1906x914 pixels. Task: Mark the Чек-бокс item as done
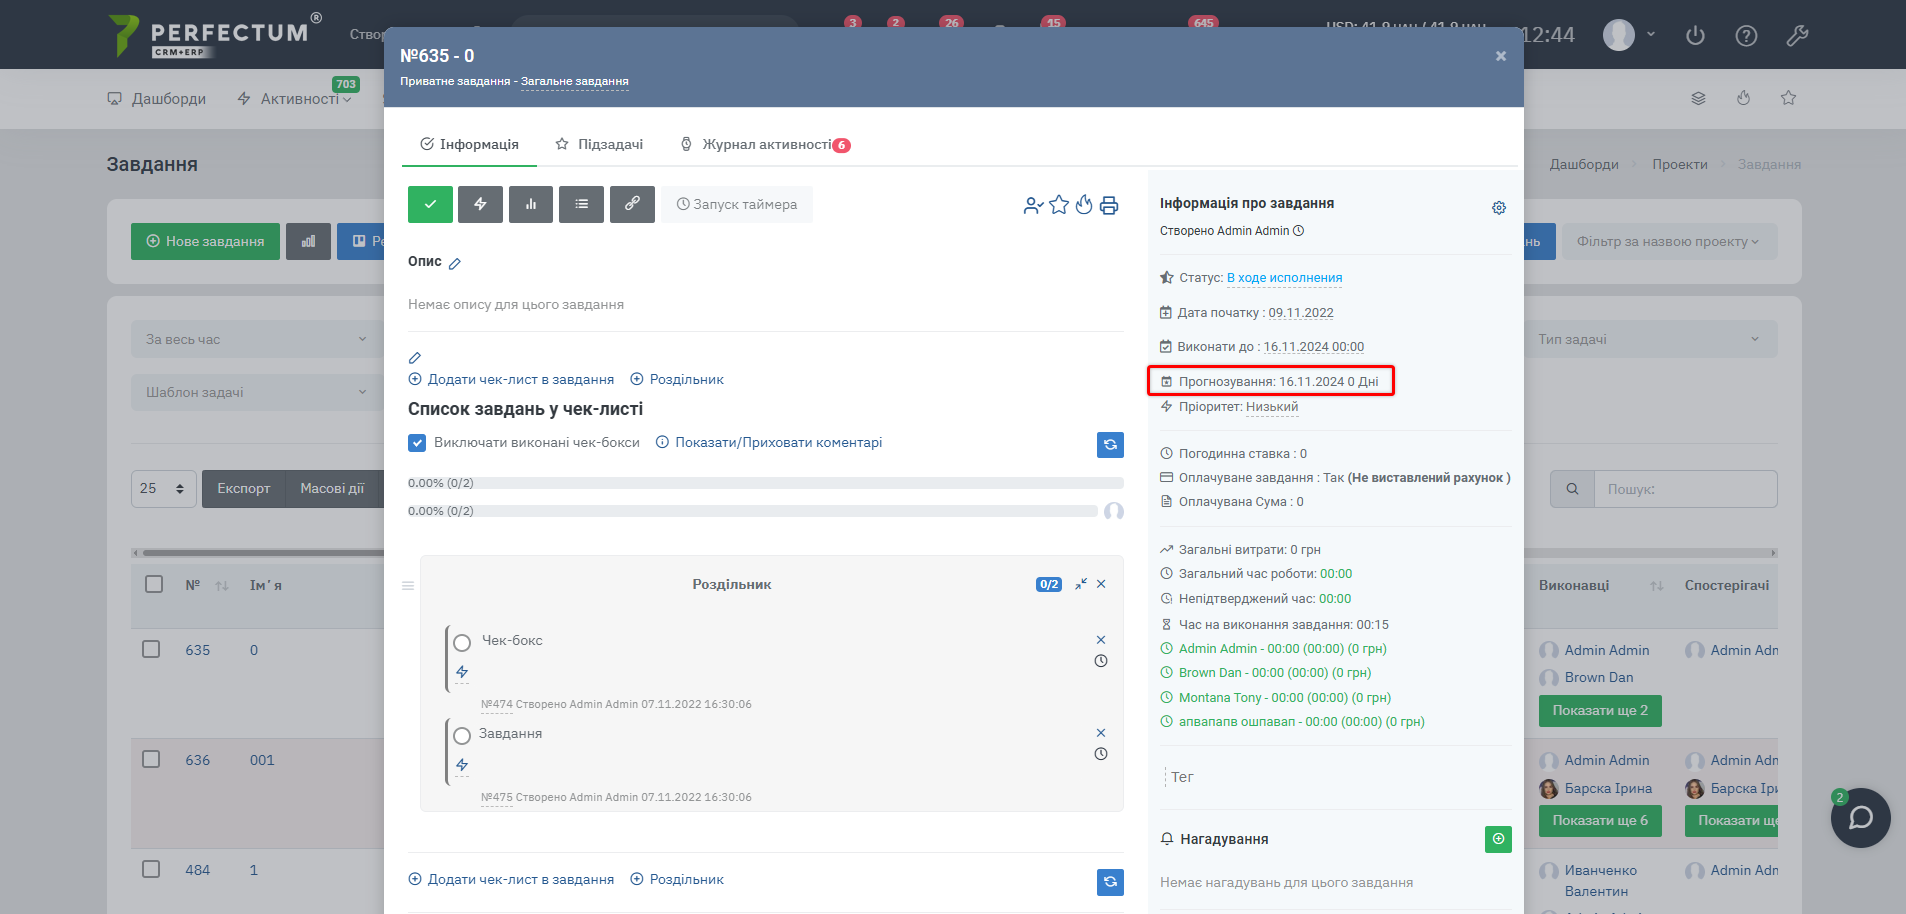coord(462,643)
